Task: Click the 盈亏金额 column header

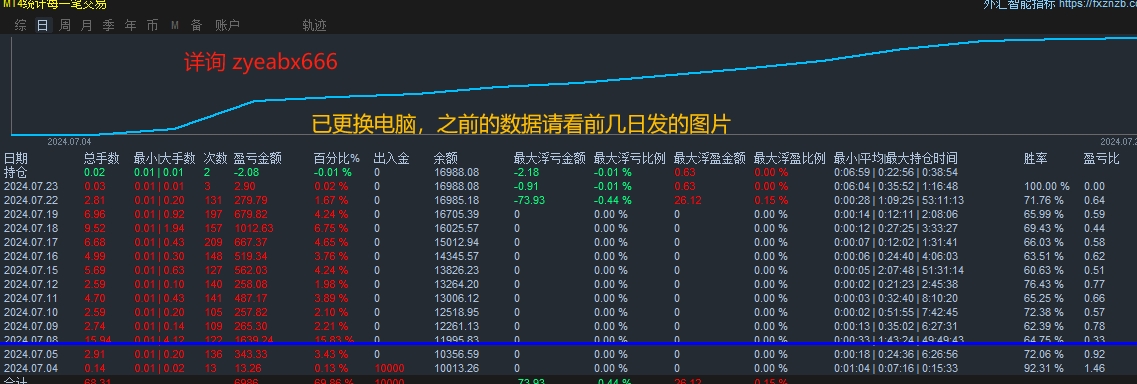Action: pos(257,158)
